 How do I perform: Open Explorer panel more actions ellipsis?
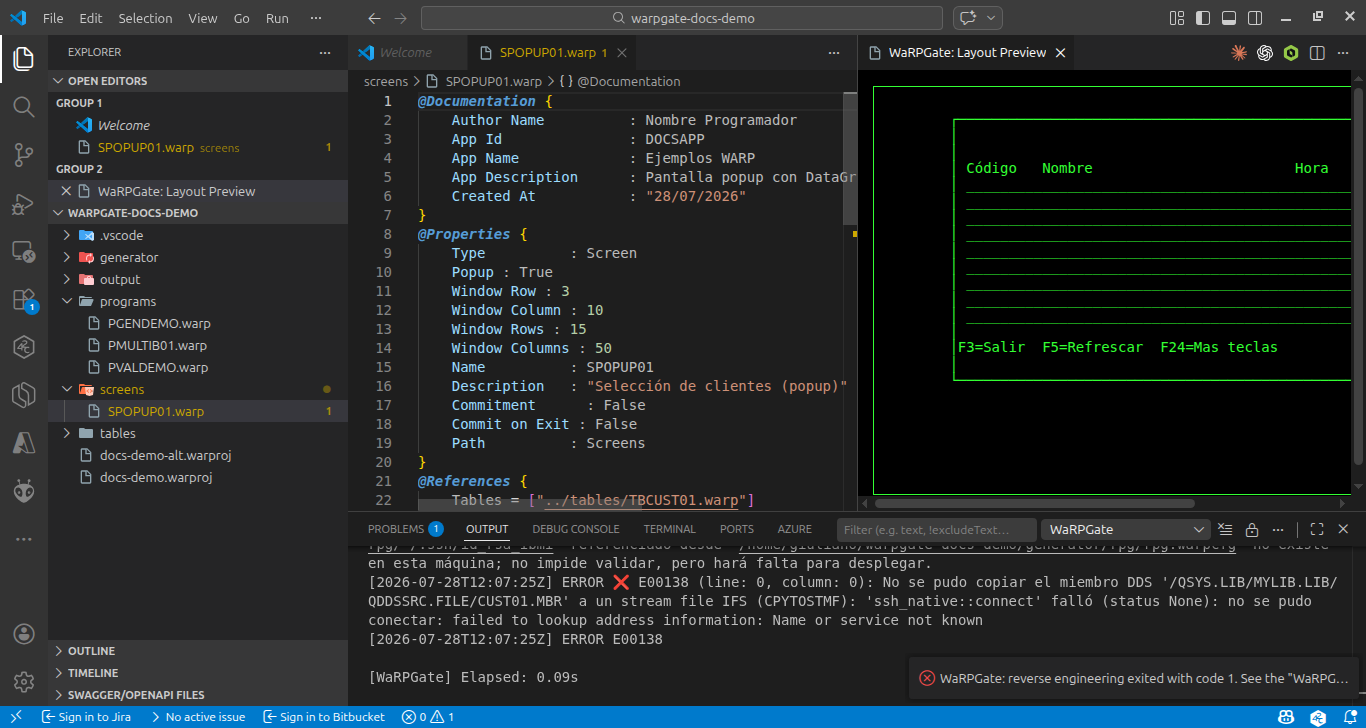(x=324, y=52)
